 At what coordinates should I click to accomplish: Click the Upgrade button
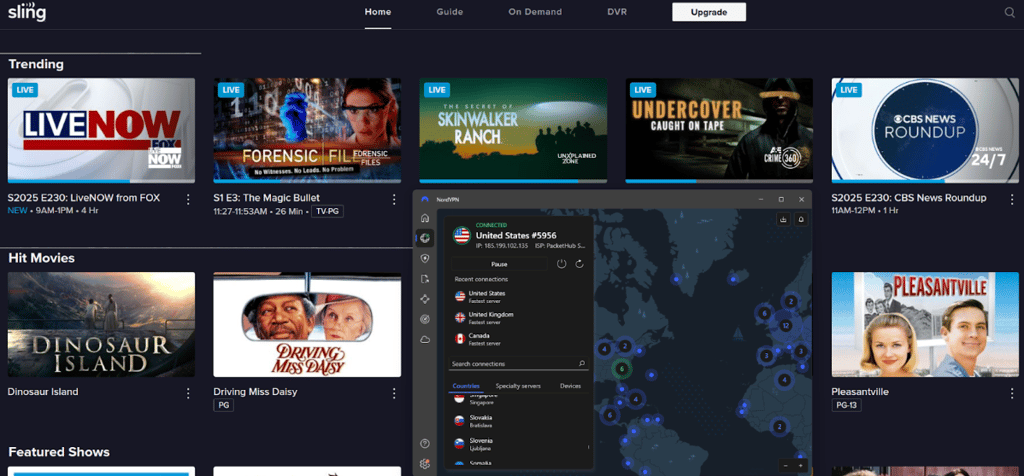pyautogui.click(x=709, y=12)
